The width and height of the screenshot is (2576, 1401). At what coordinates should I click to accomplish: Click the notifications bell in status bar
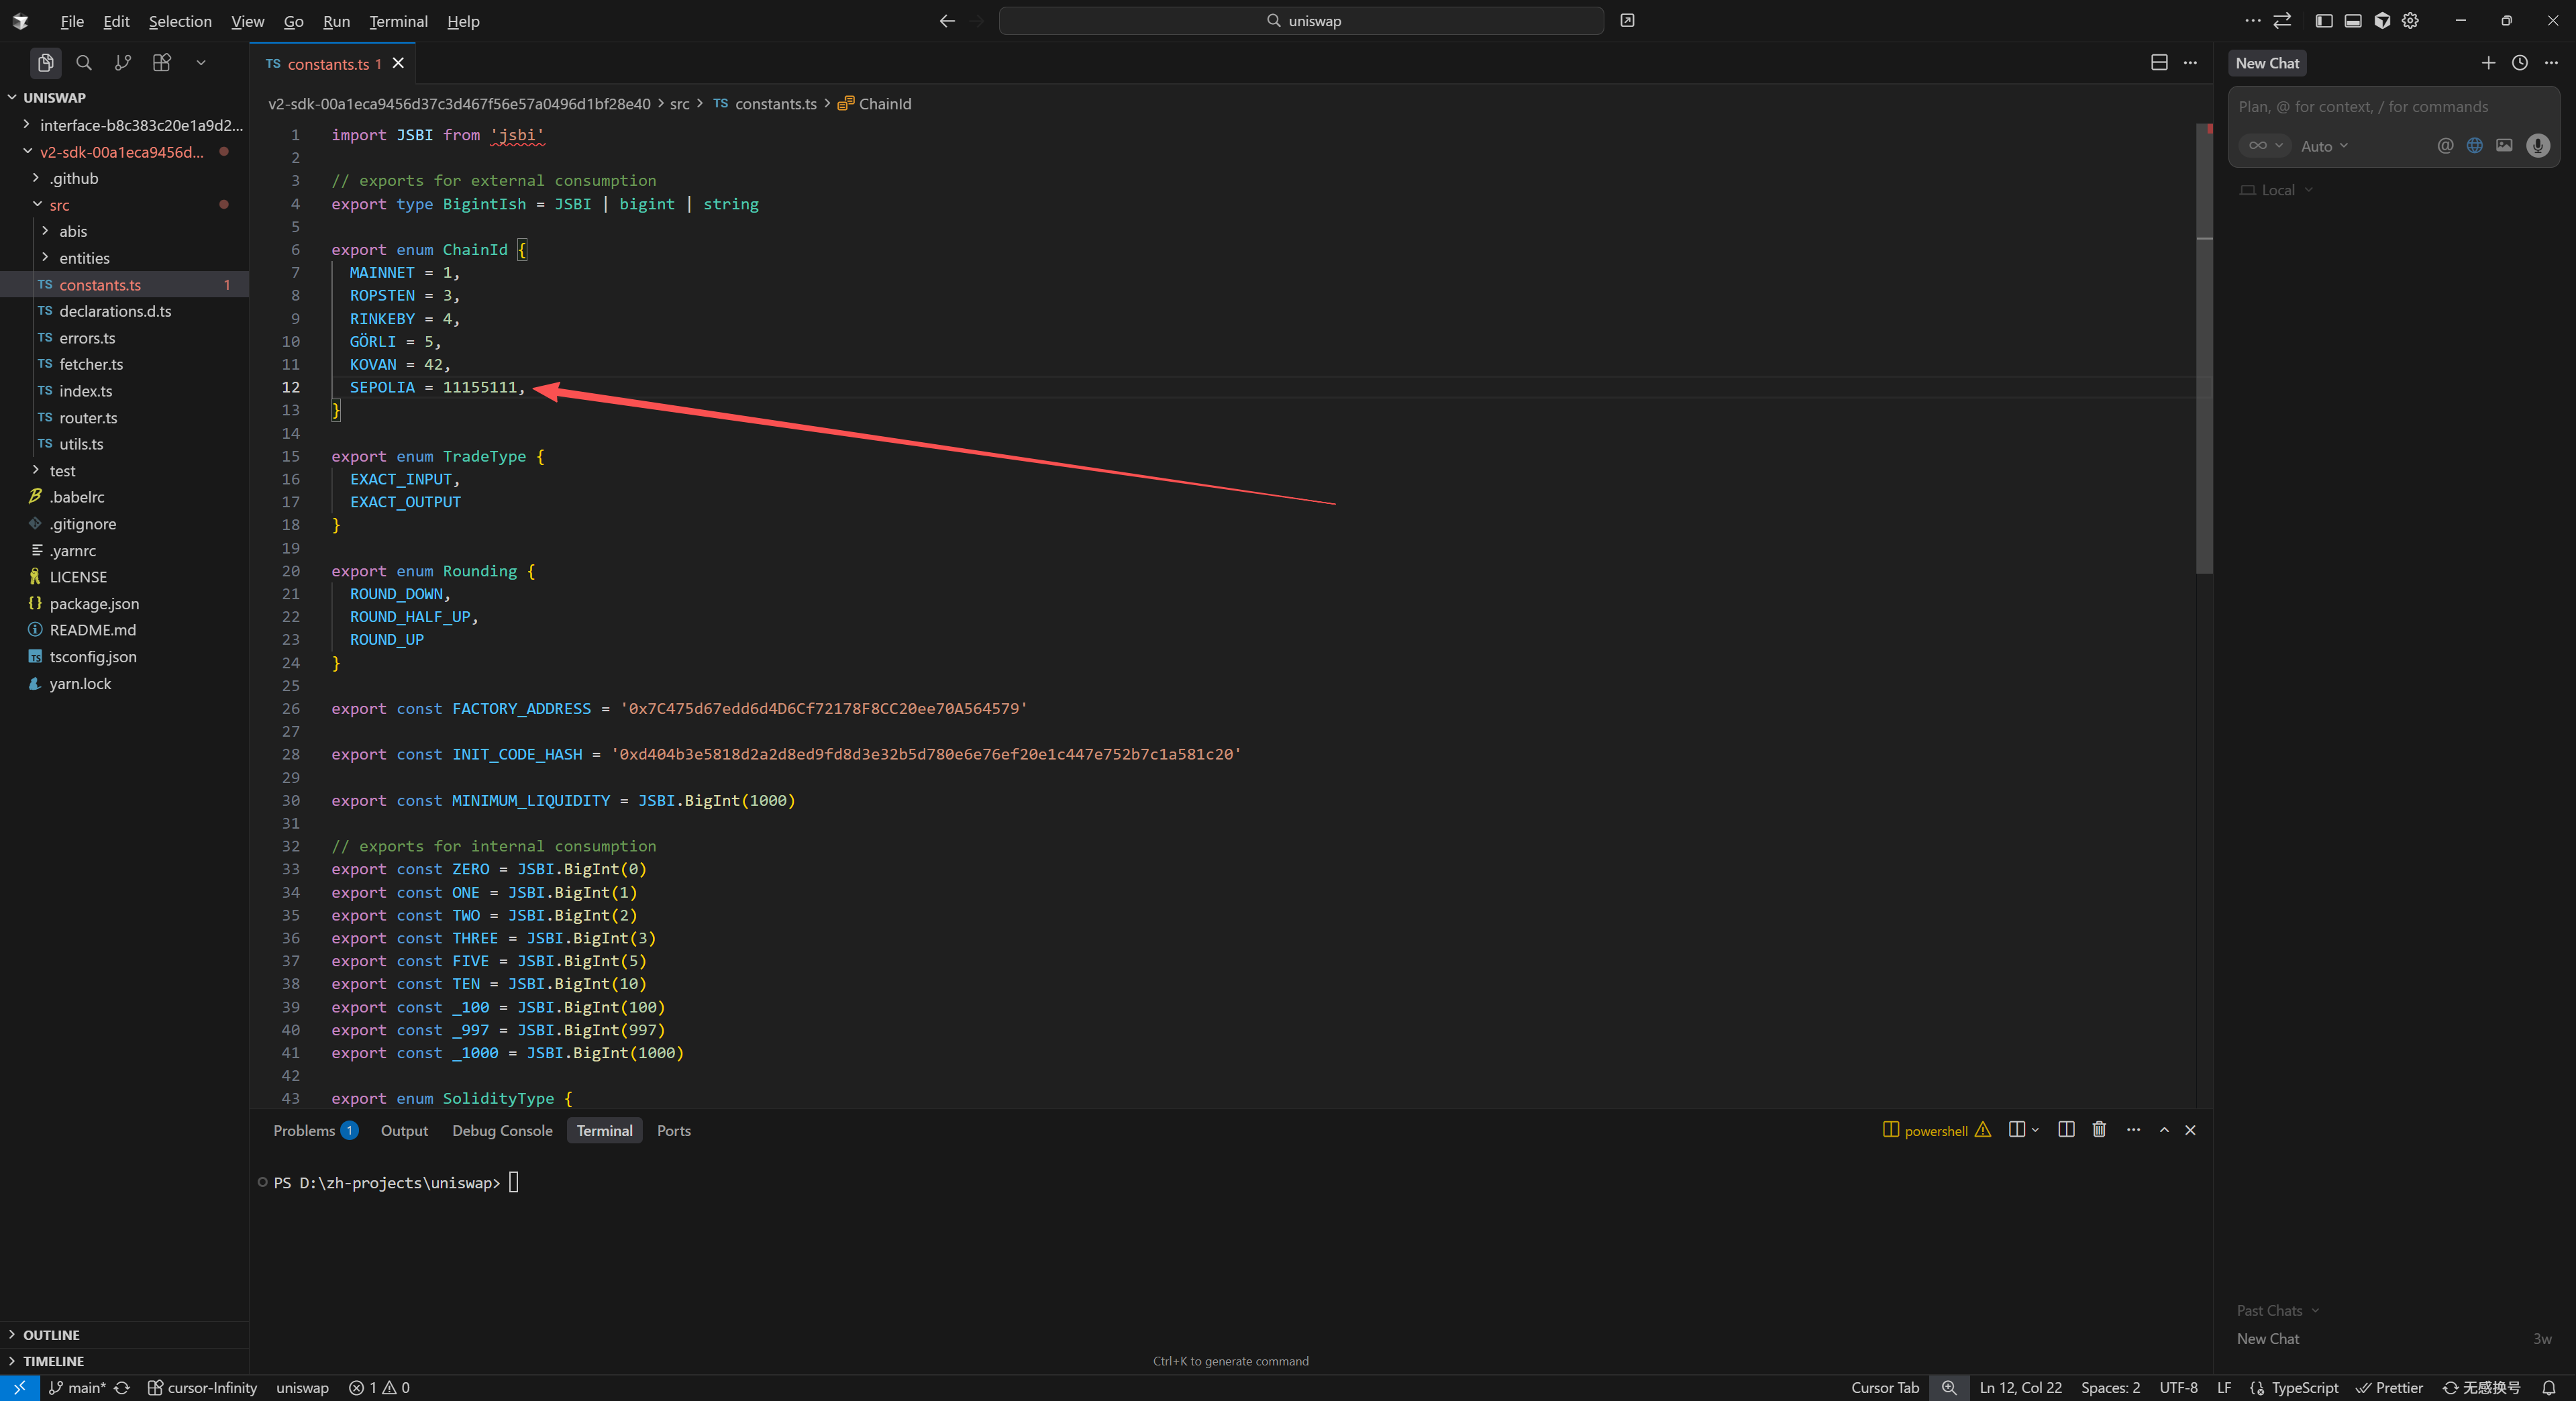point(2549,1388)
